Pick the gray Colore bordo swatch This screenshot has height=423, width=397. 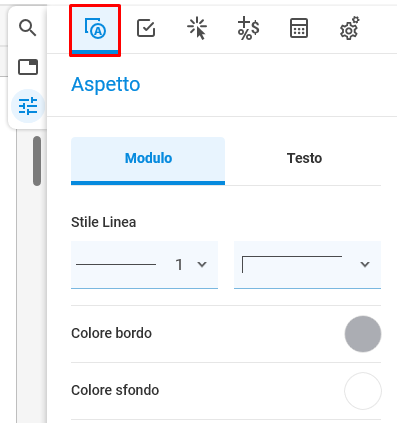coord(363,334)
